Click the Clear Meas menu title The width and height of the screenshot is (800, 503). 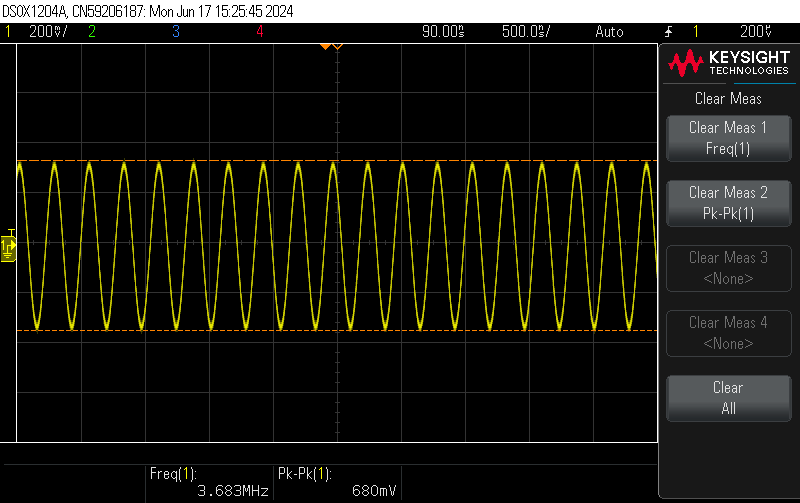click(x=728, y=98)
